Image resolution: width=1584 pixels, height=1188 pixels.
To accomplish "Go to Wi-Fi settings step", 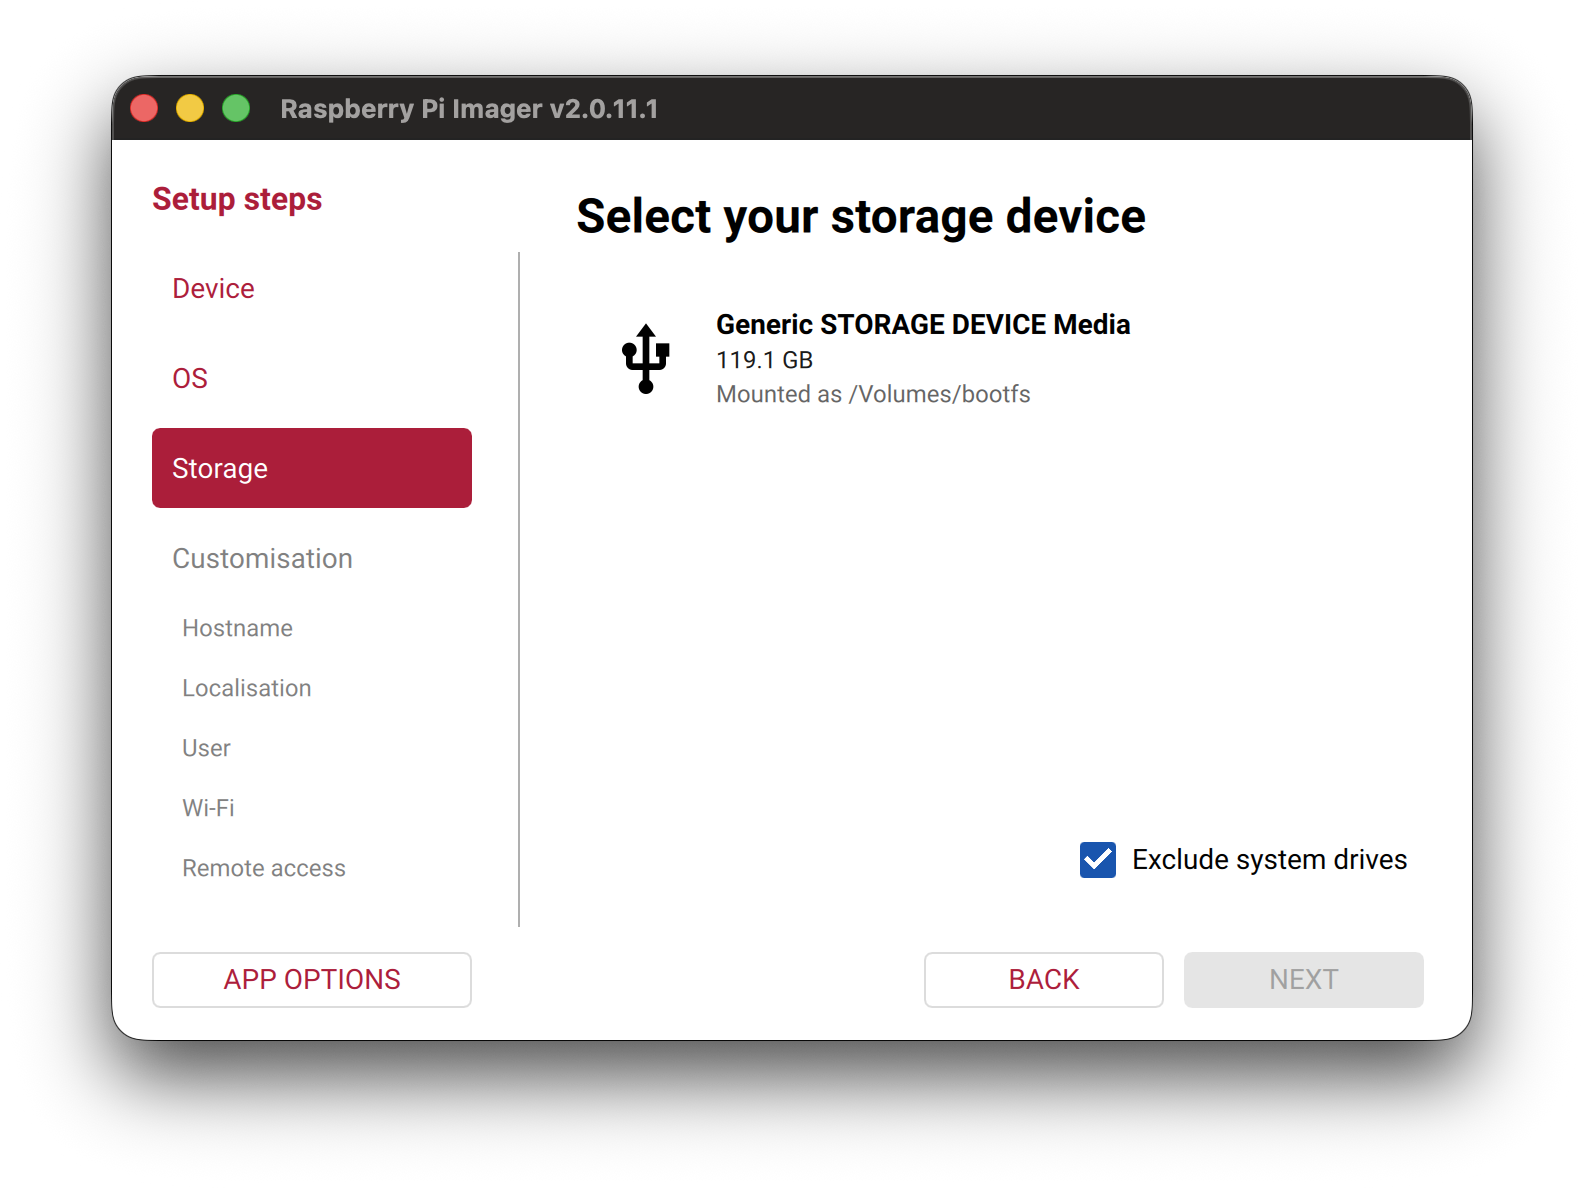I will (x=208, y=808).
